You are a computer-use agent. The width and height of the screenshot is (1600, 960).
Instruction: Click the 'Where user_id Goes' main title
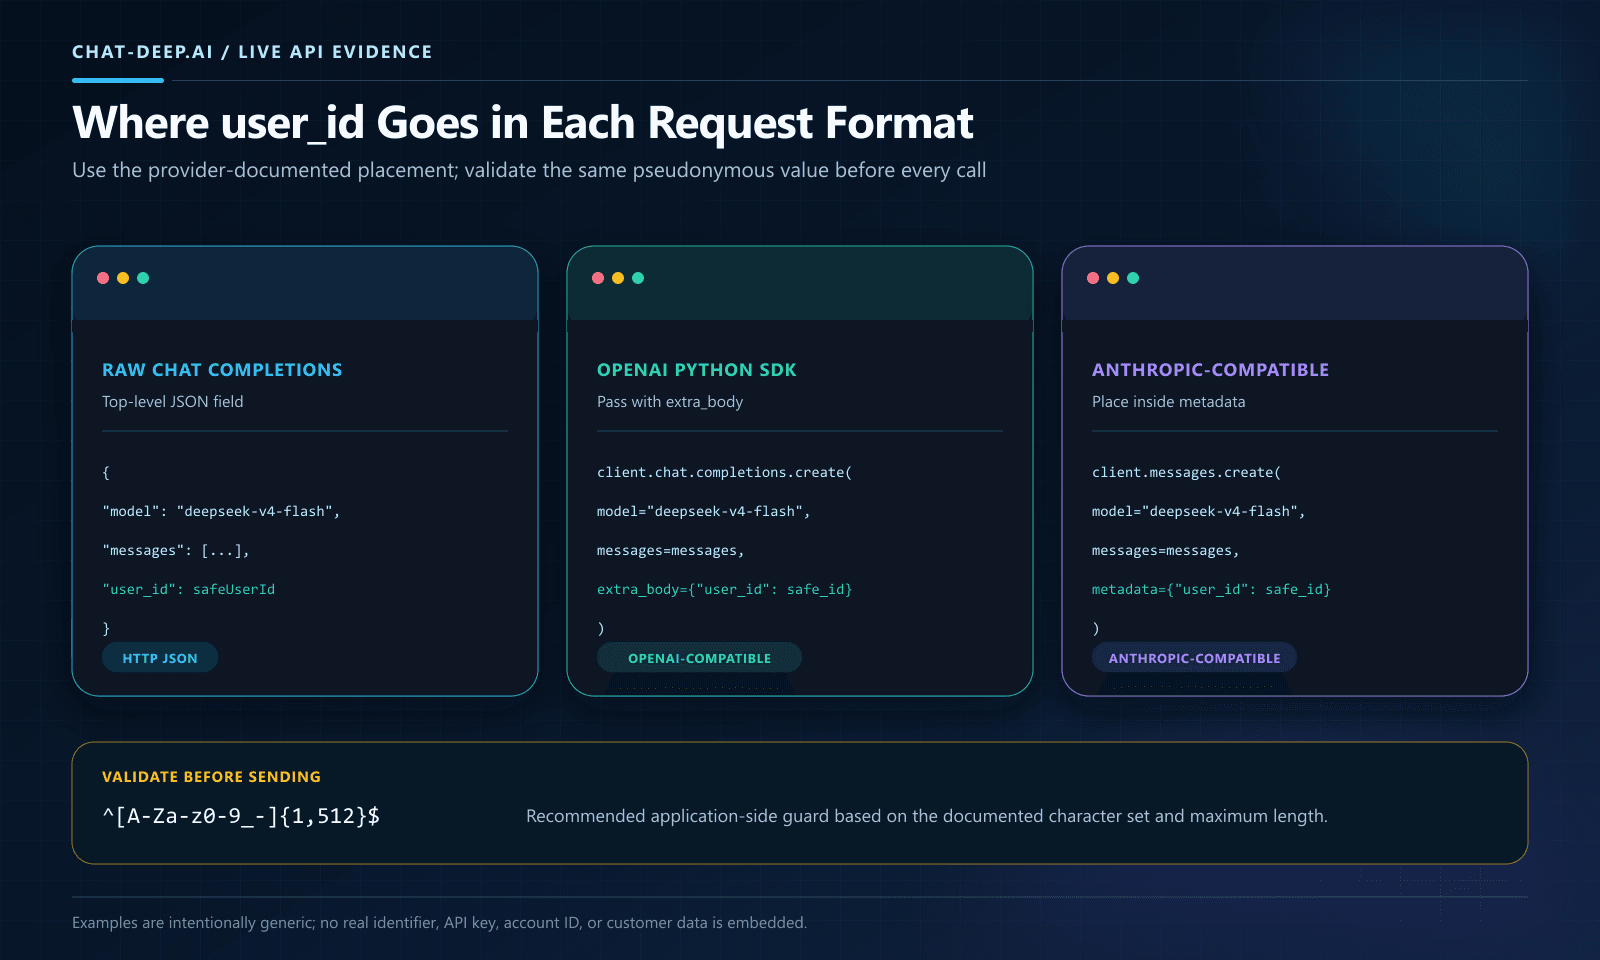tap(523, 123)
